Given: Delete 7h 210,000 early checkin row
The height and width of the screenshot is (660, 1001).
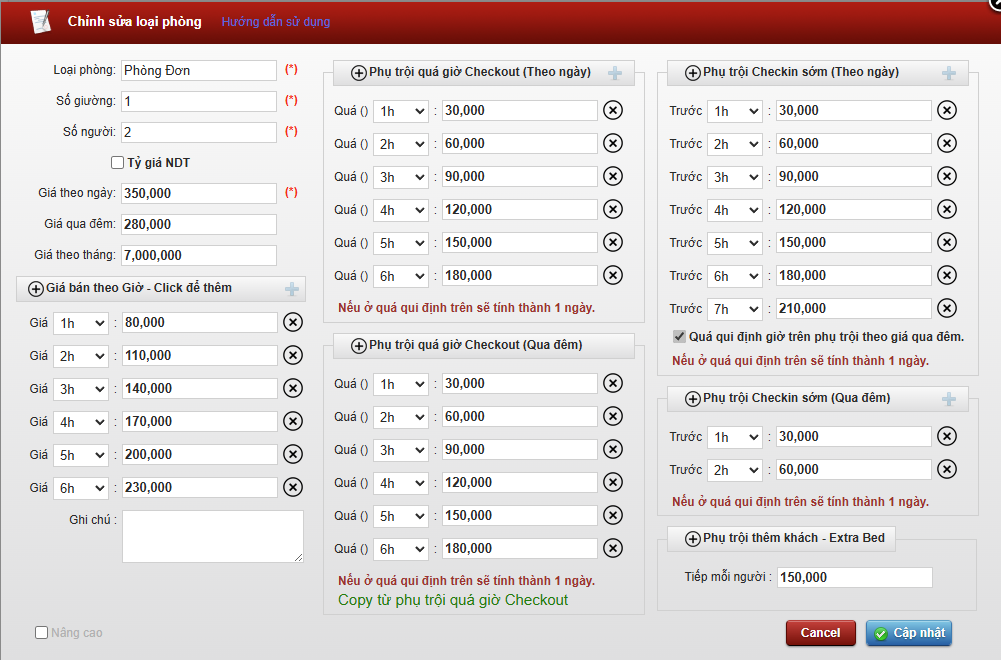Looking at the screenshot, I should click(x=947, y=309).
